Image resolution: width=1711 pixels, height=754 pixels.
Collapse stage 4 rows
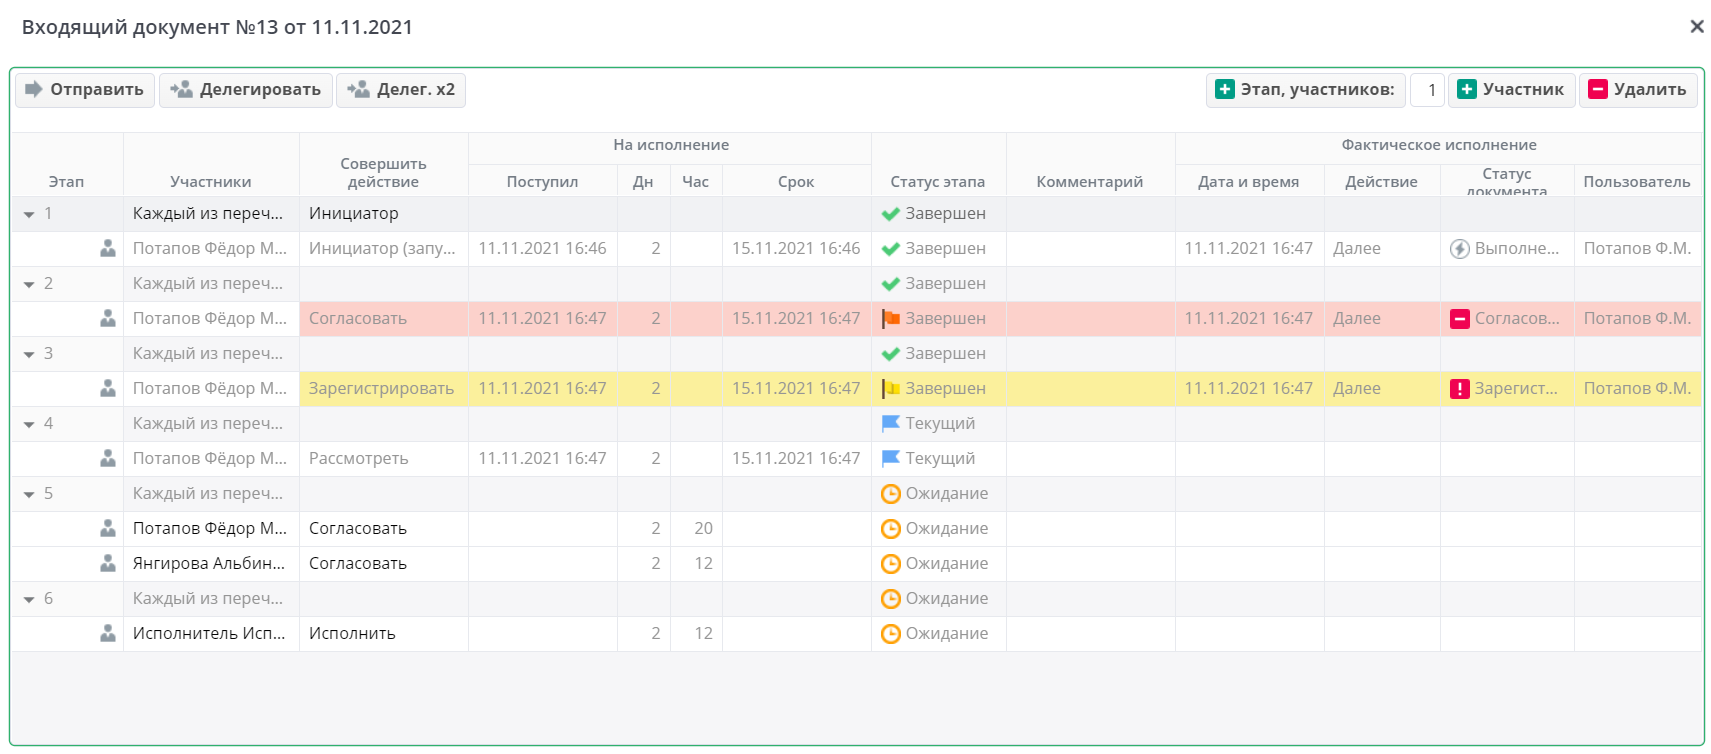29,424
